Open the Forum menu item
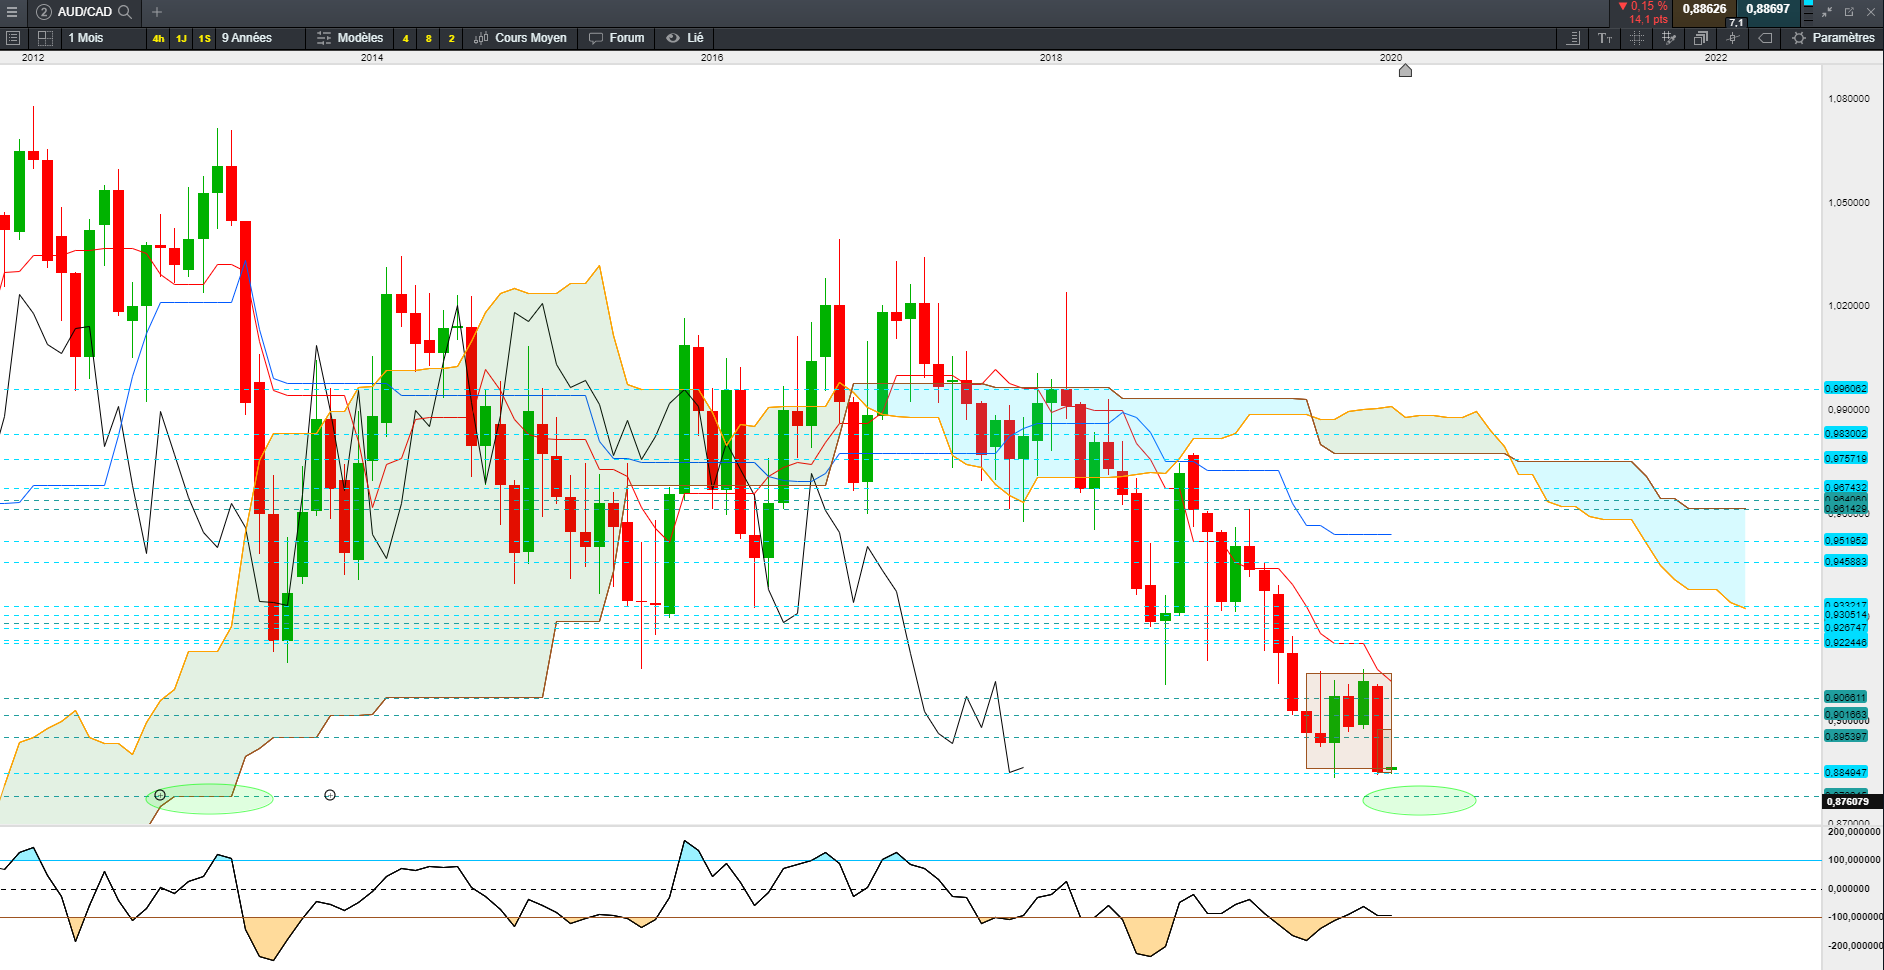 (x=627, y=38)
